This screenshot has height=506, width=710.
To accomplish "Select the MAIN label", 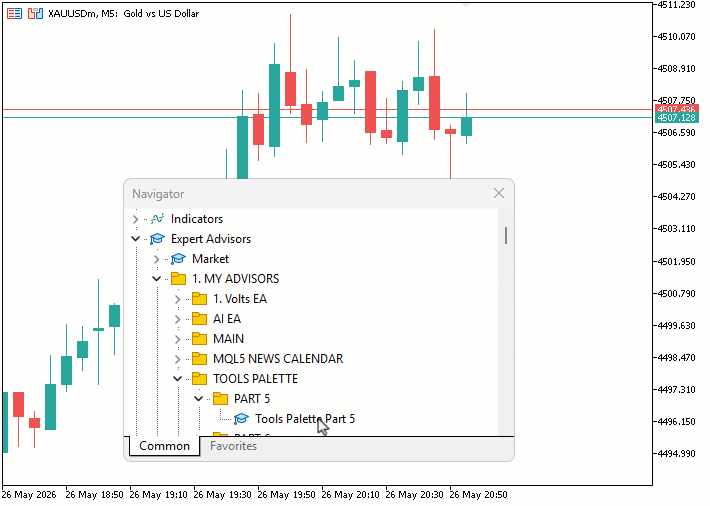I will coord(228,338).
